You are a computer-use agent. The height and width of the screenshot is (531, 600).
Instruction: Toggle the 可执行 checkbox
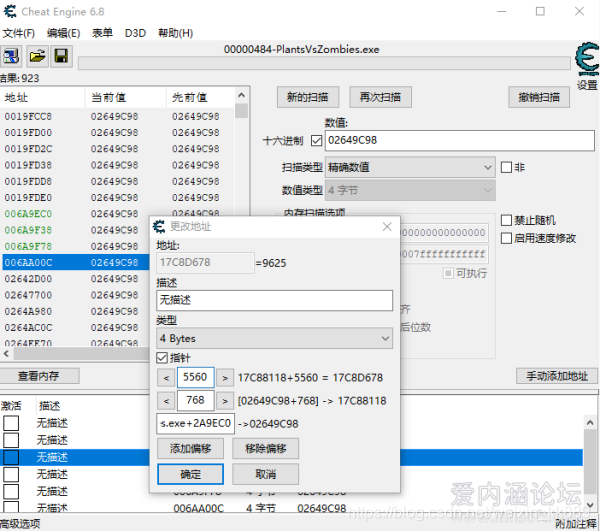click(x=448, y=273)
